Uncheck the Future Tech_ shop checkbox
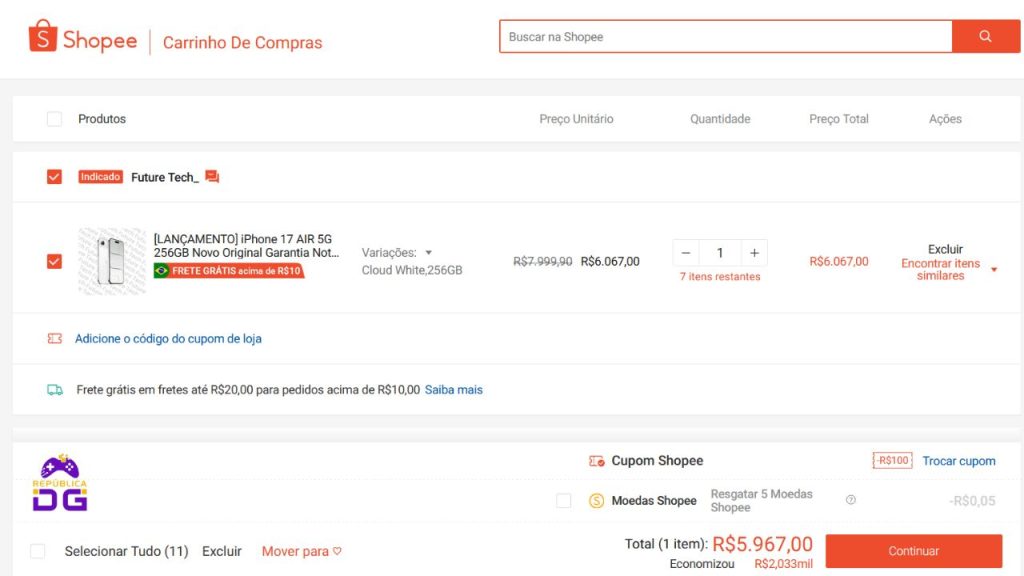The width and height of the screenshot is (1024, 576). pos(54,177)
